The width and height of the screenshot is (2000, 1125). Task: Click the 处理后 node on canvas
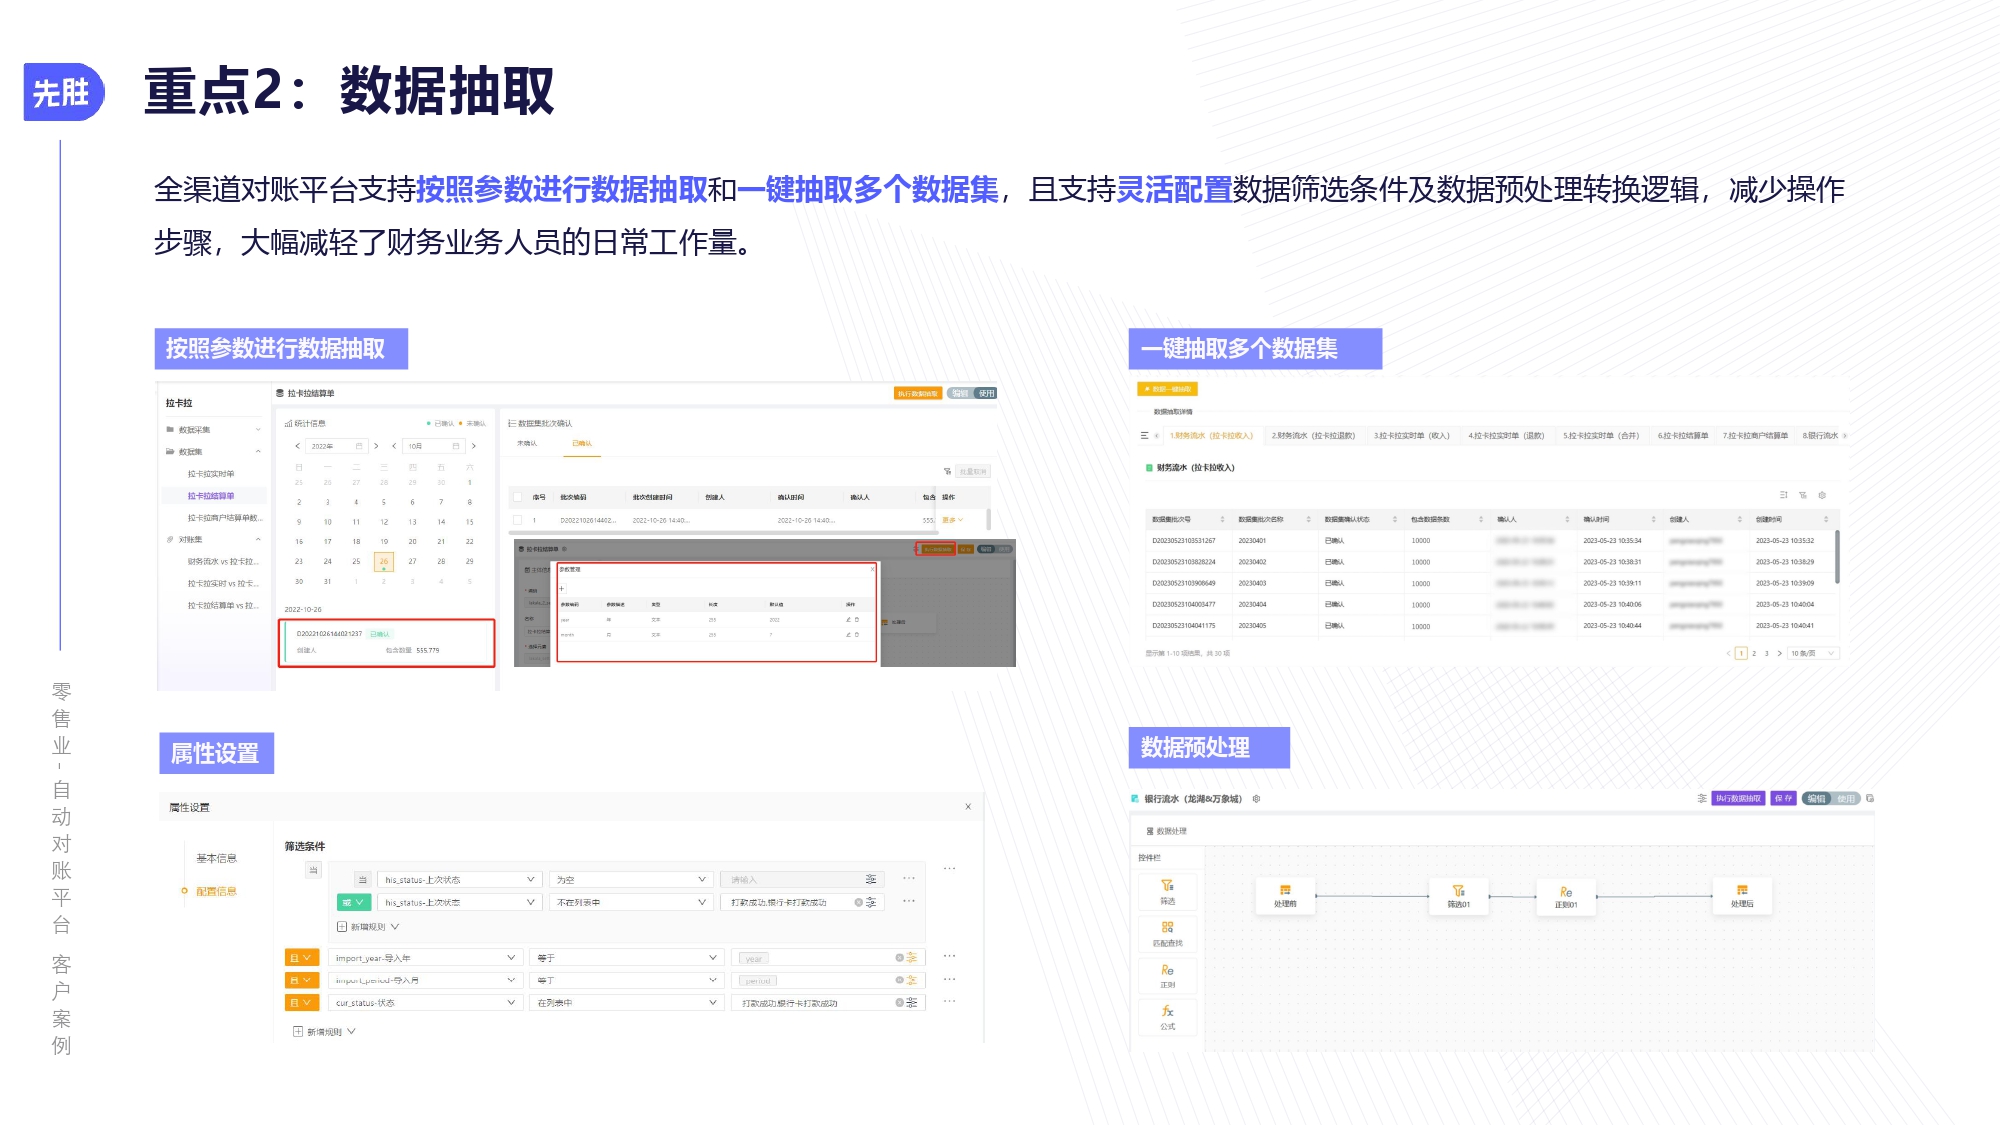click(1742, 895)
